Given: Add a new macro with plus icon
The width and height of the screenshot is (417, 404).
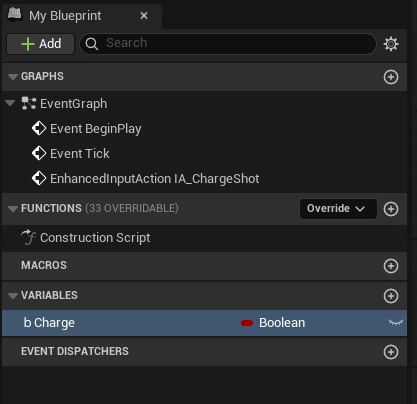Looking at the screenshot, I should (x=391, y=266).
